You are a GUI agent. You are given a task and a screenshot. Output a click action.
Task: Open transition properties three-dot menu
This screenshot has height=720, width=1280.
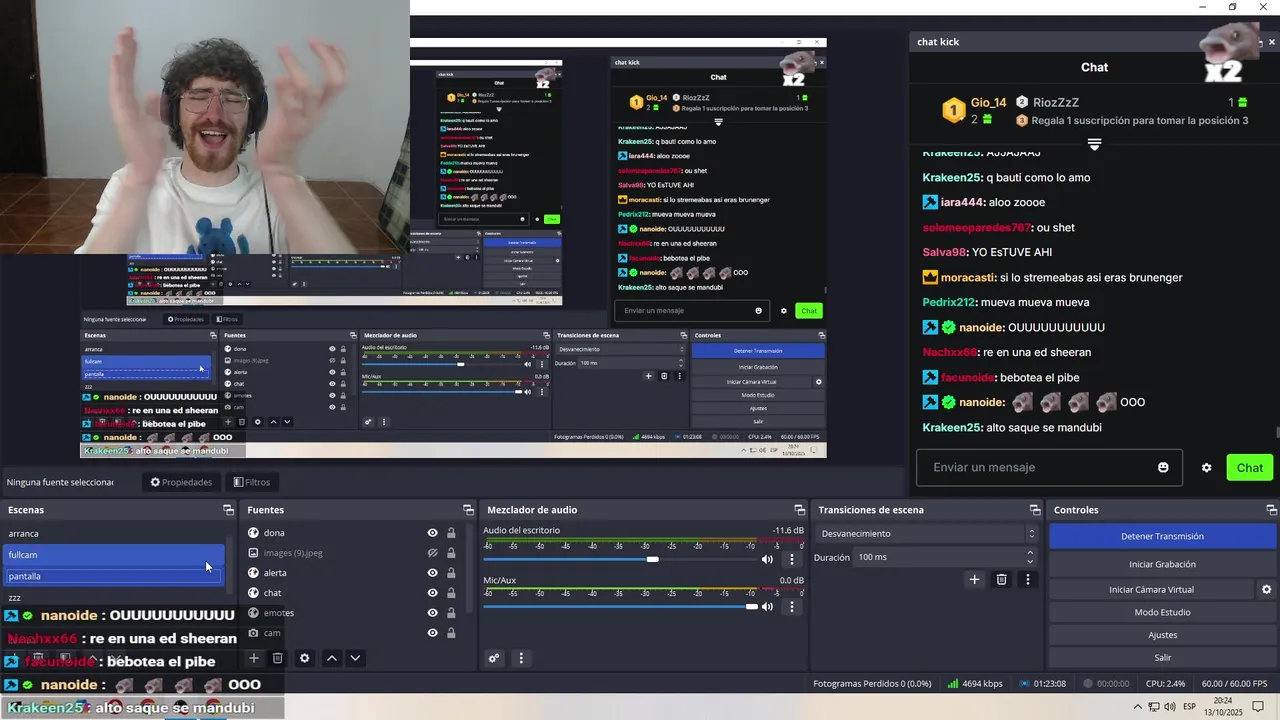(x=1027, y=579)
